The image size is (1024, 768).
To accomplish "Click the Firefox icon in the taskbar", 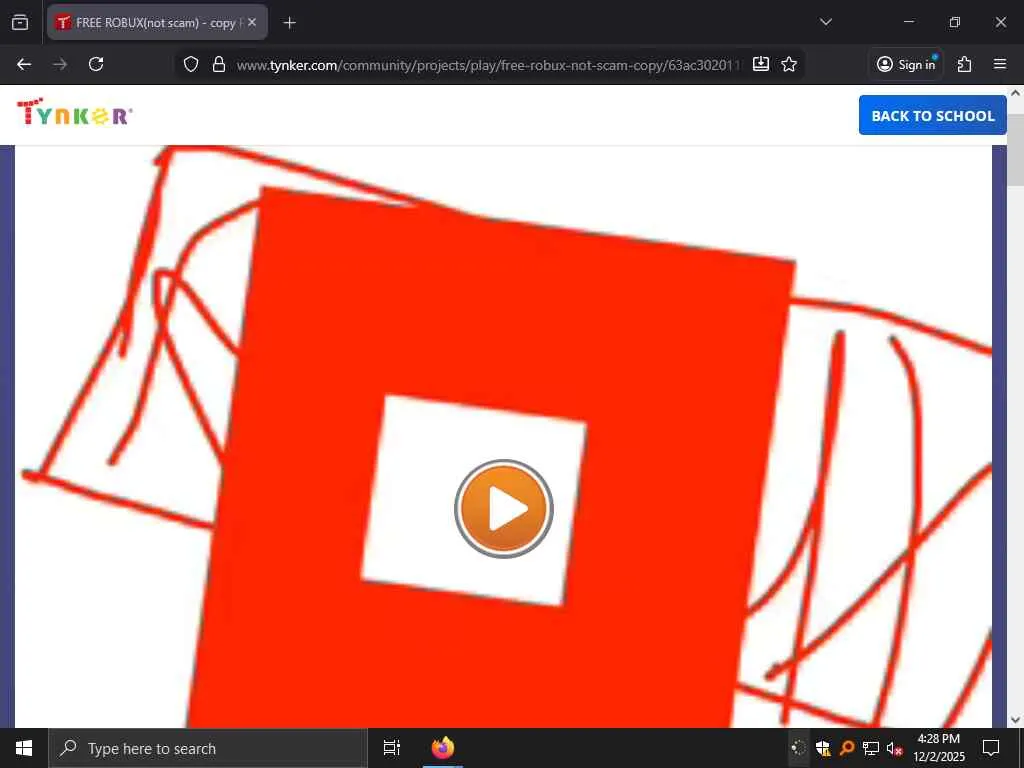I will click(443, 748).
